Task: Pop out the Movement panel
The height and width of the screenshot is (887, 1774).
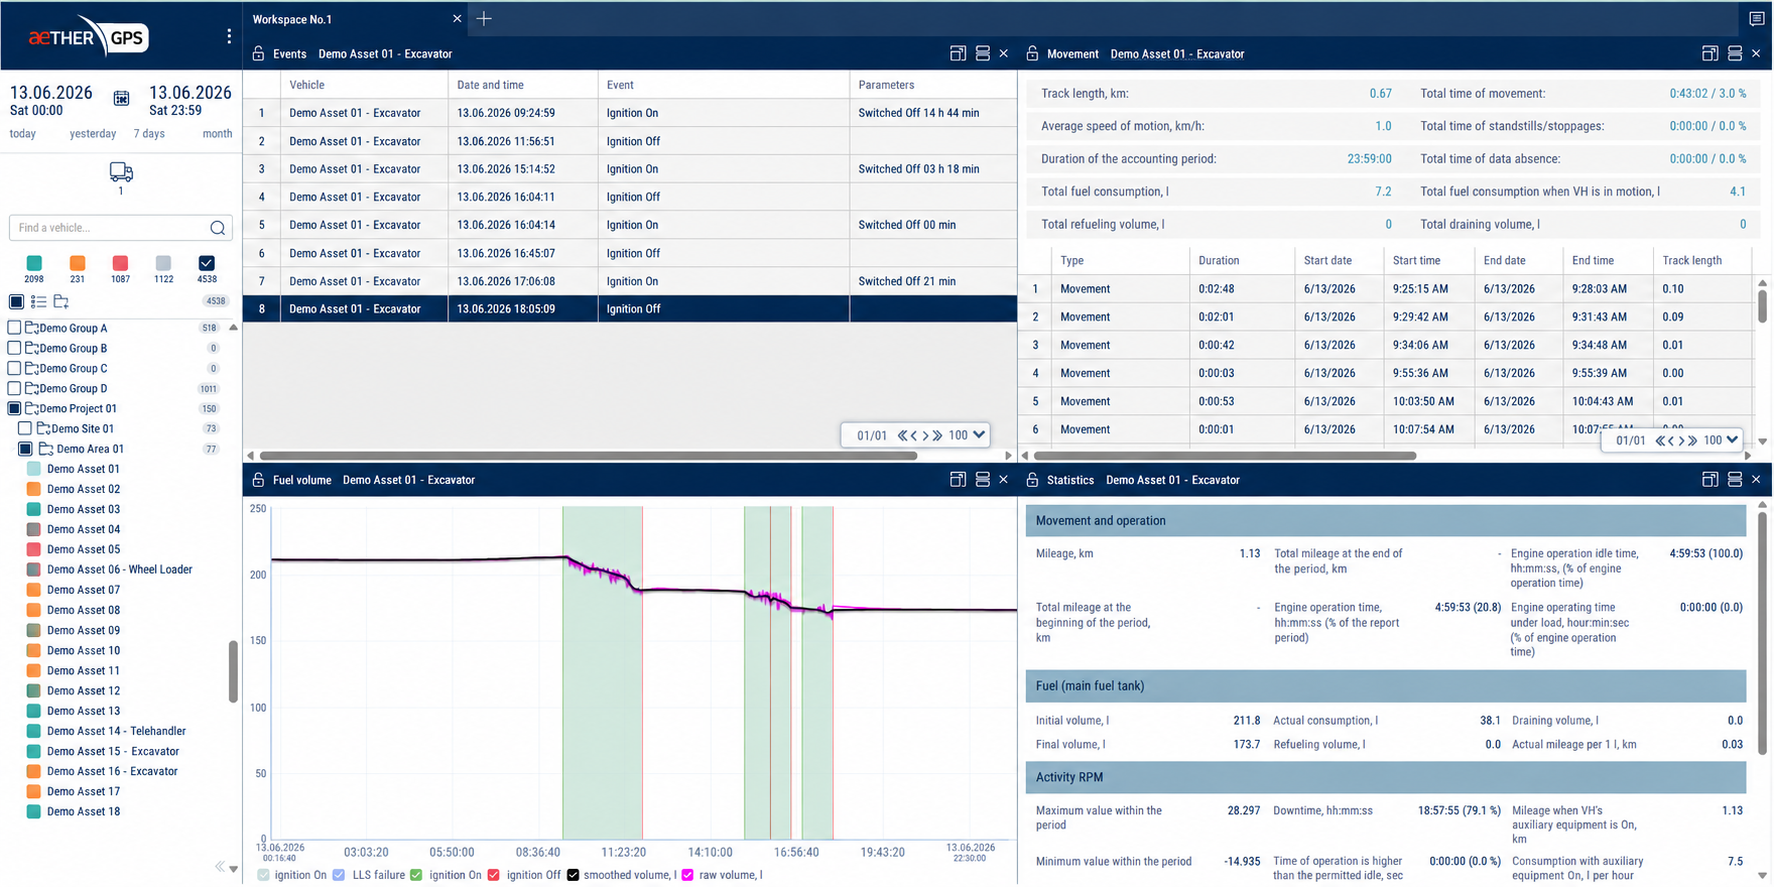Action: point(1710,54)
